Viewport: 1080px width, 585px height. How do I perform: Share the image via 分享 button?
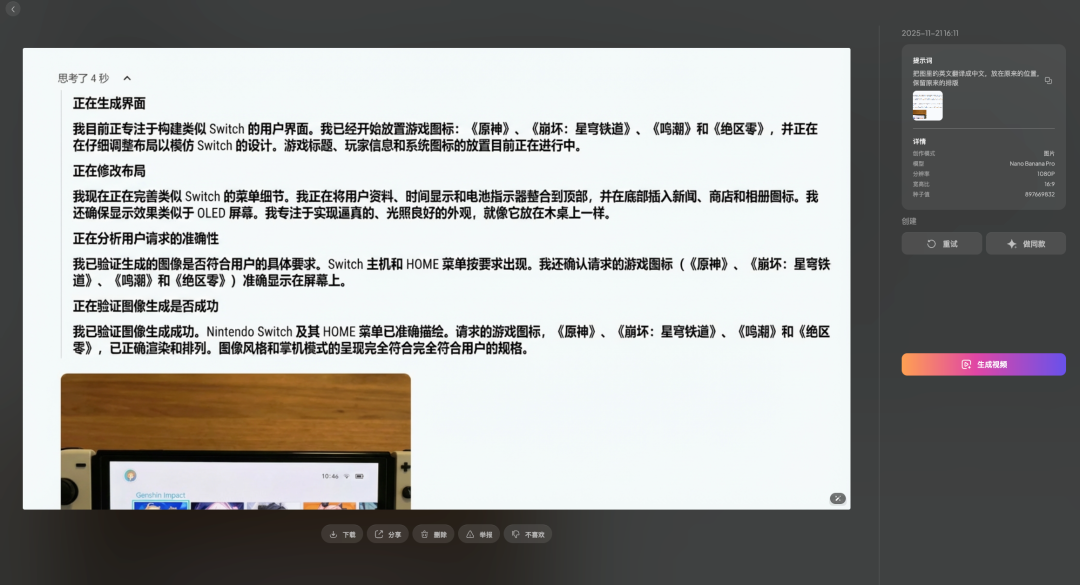[x=387, y=534]
